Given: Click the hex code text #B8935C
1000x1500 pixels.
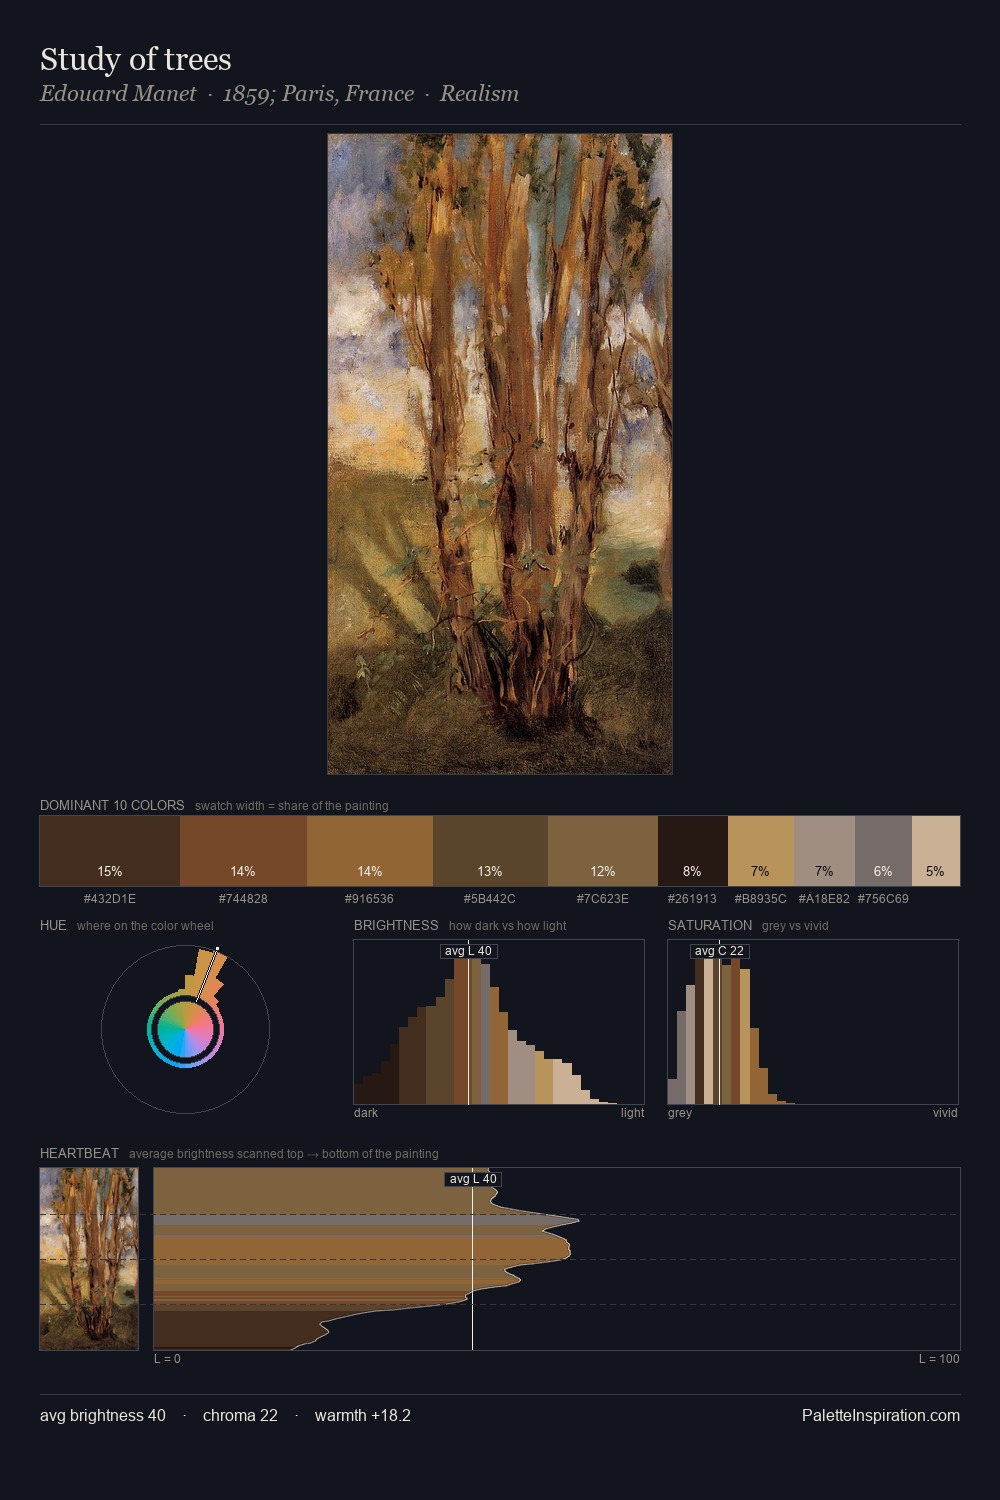Looking at the screenshot, I should pos(761,899).
